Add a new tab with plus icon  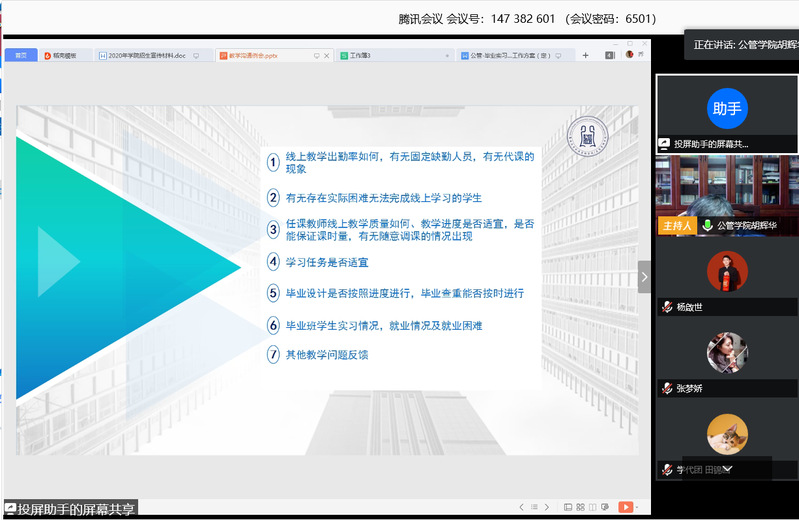pos(586,56)
